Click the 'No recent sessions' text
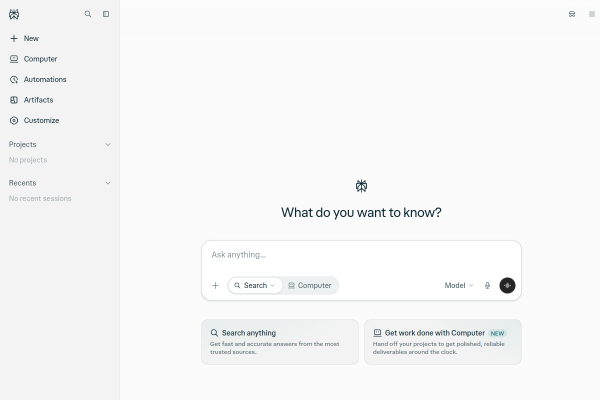Screen dimensions: 600x400 [x=40, y=198]
